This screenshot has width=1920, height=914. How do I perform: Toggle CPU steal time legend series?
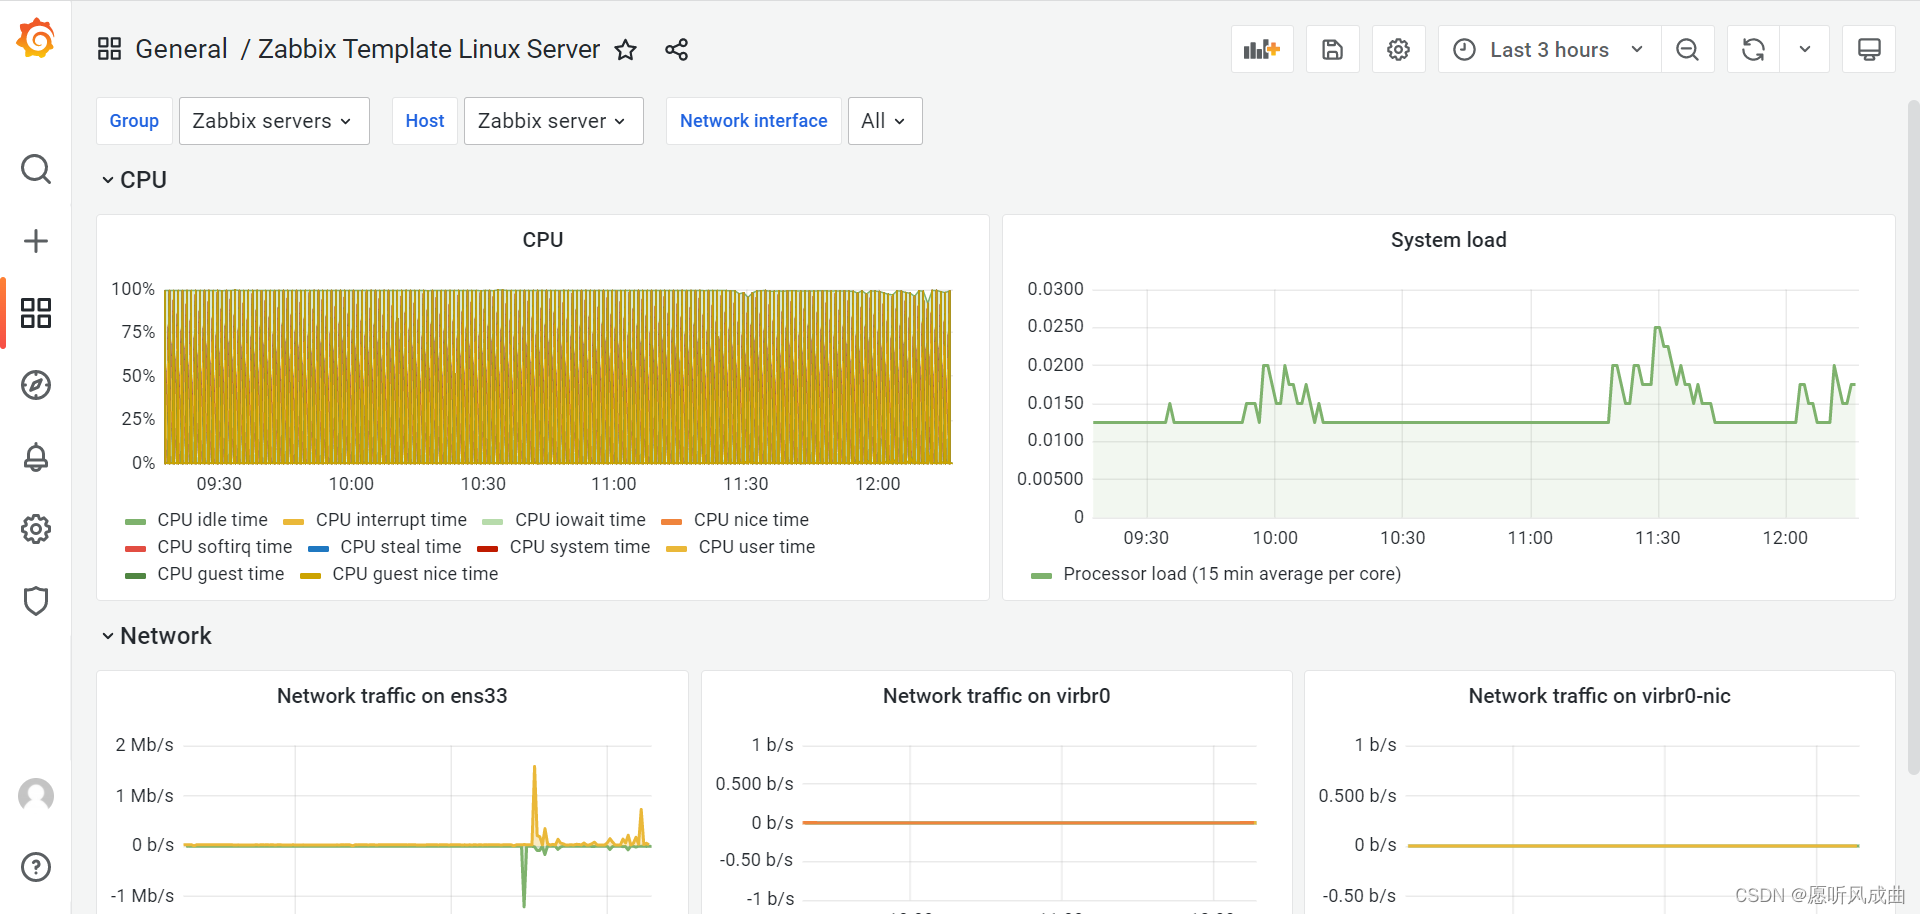pos(401,547)
